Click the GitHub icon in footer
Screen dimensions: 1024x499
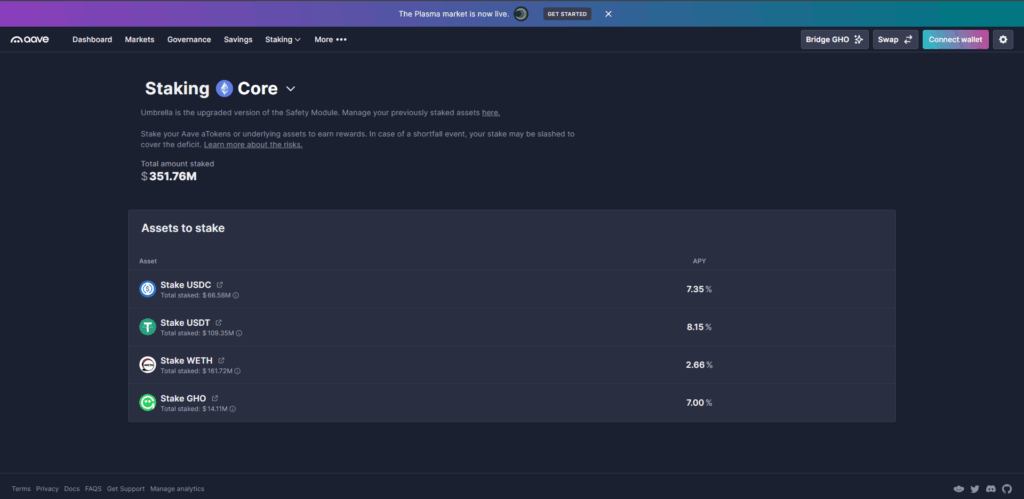tap(1006, 489)
